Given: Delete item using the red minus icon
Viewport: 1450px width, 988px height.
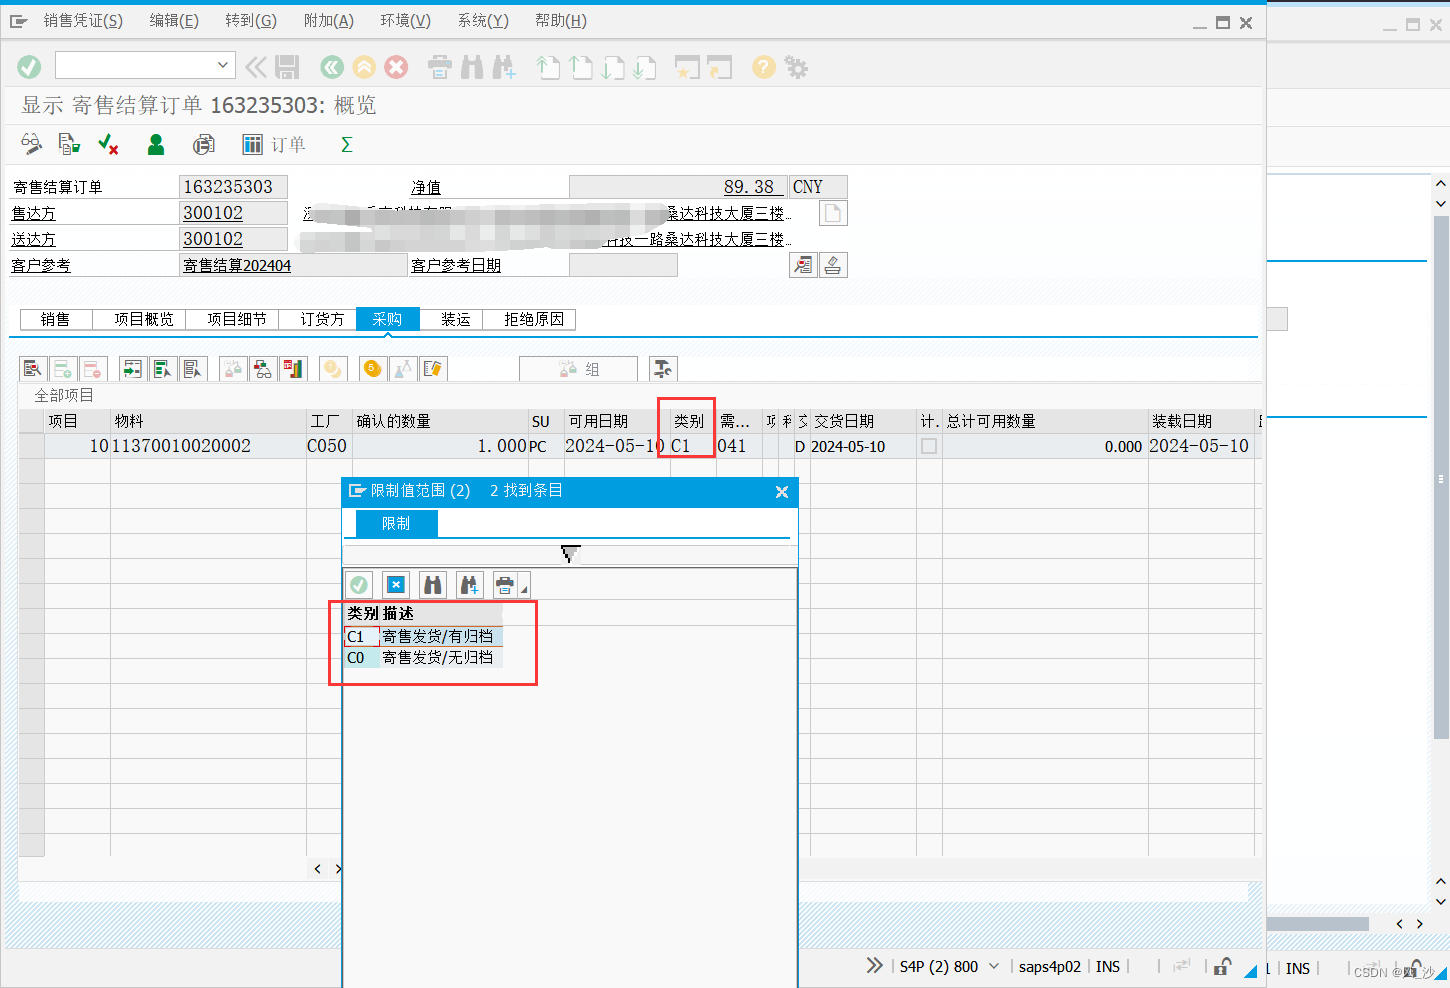Looking at the screenshot, I should [92, 368].
